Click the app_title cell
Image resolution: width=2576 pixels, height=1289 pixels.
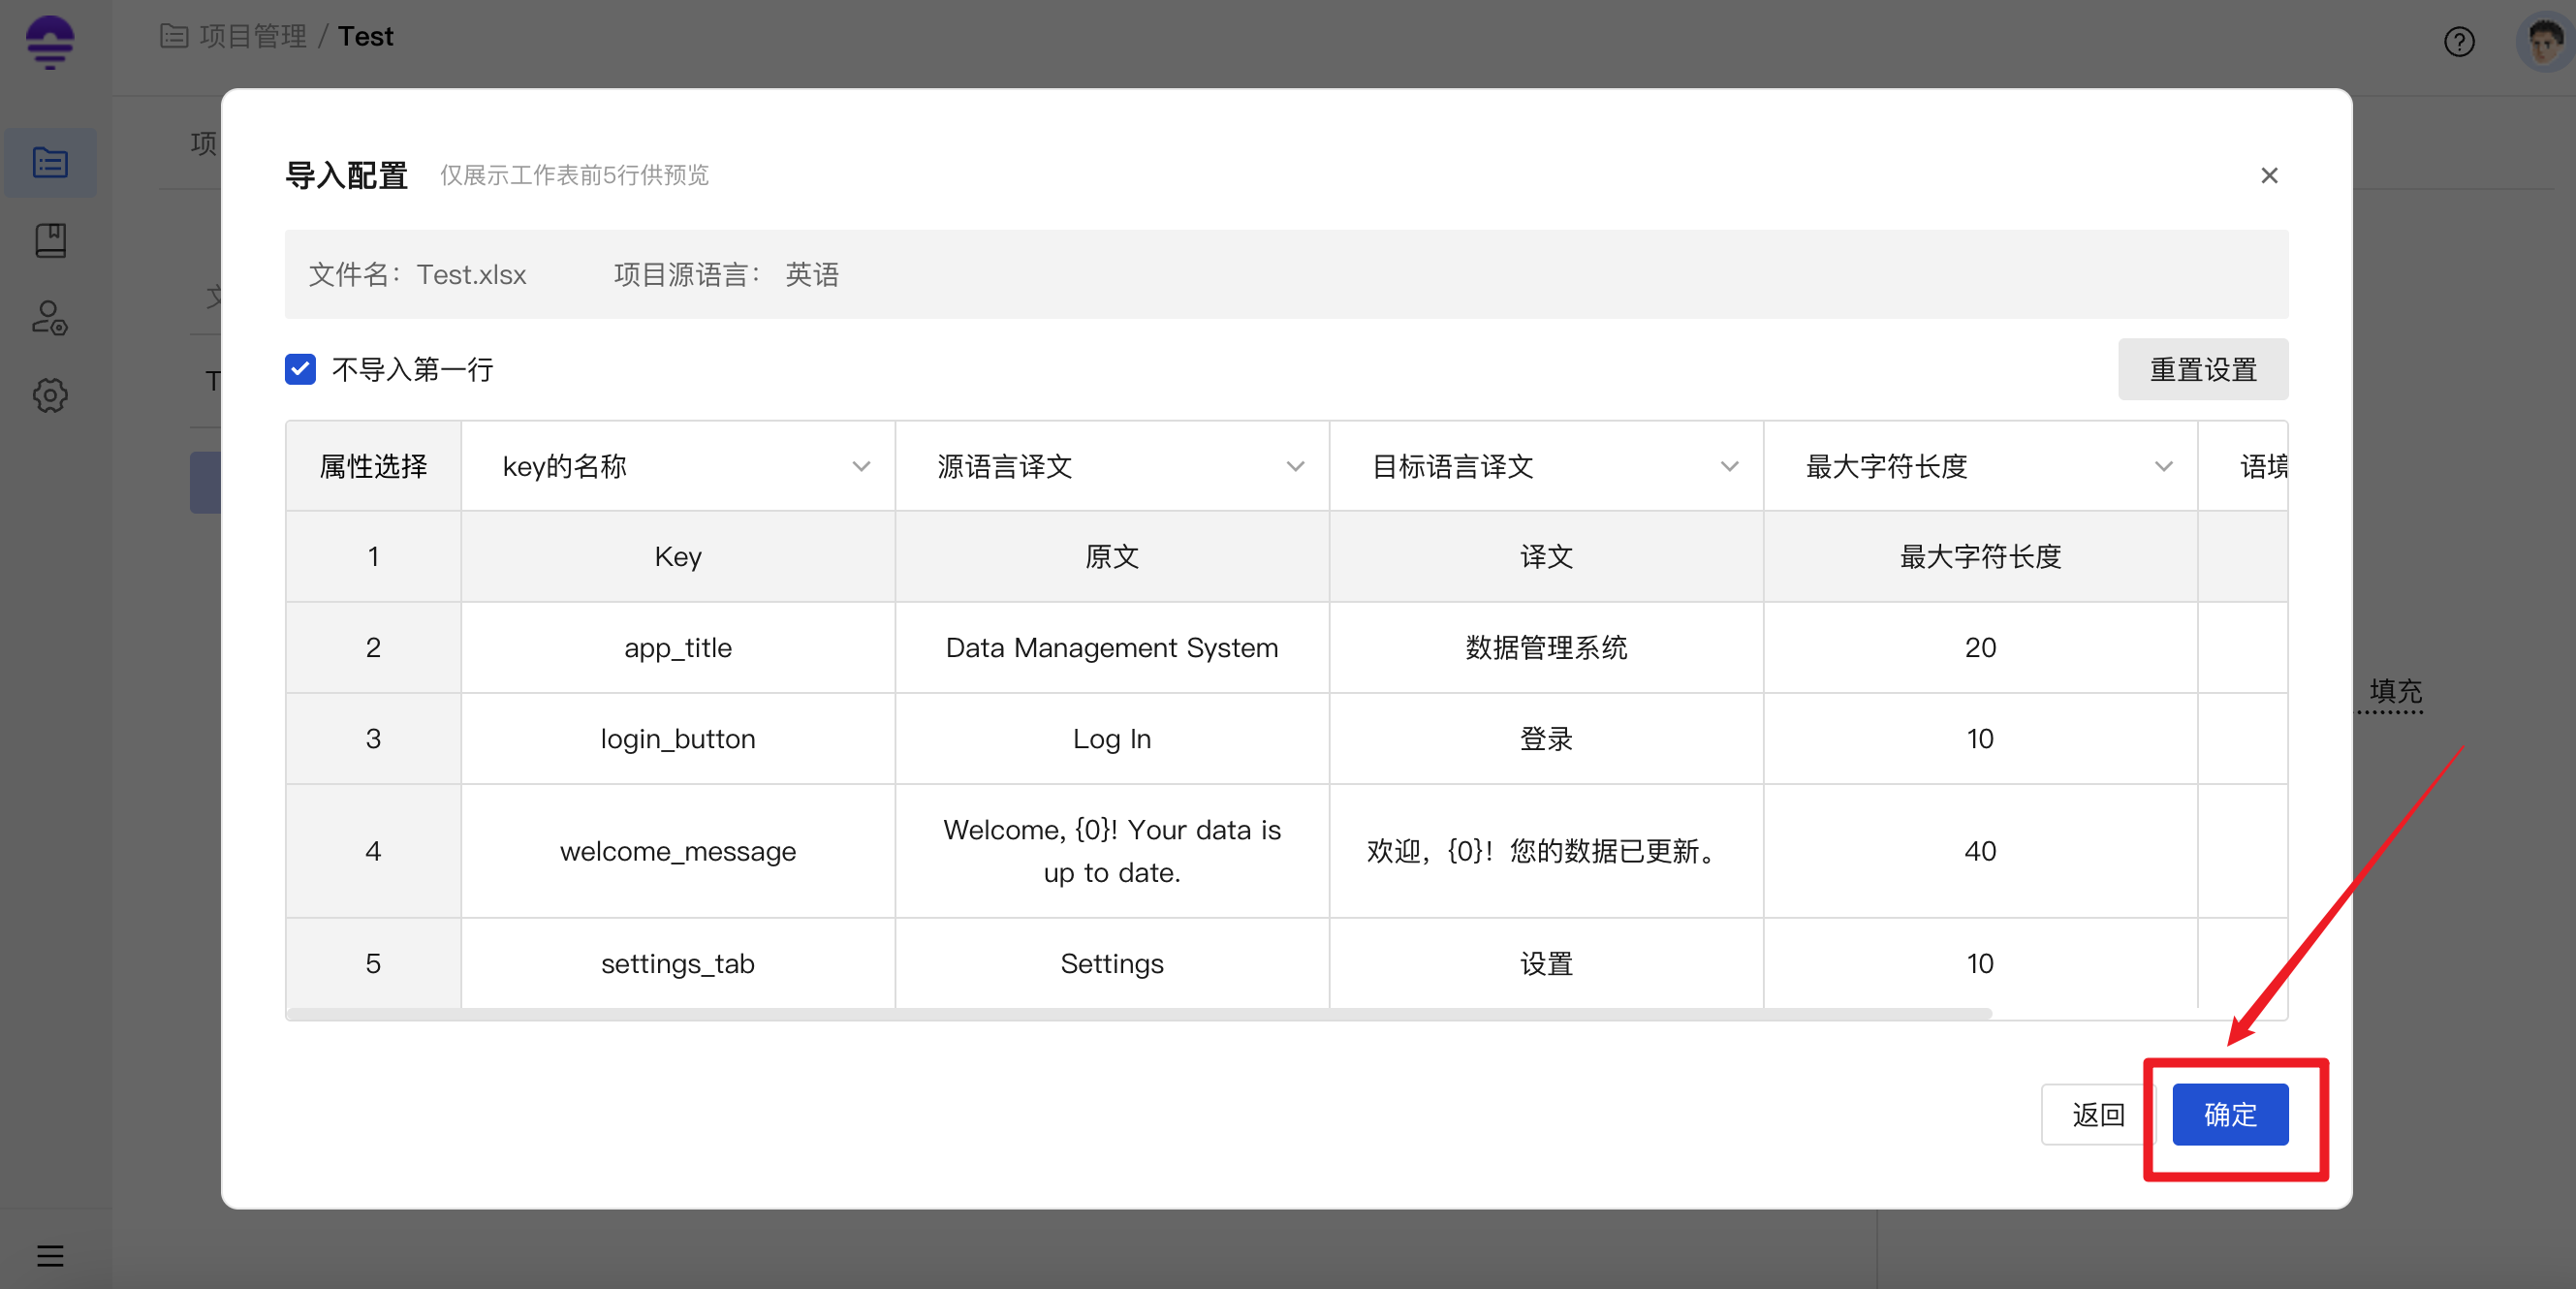pos(678,647)
